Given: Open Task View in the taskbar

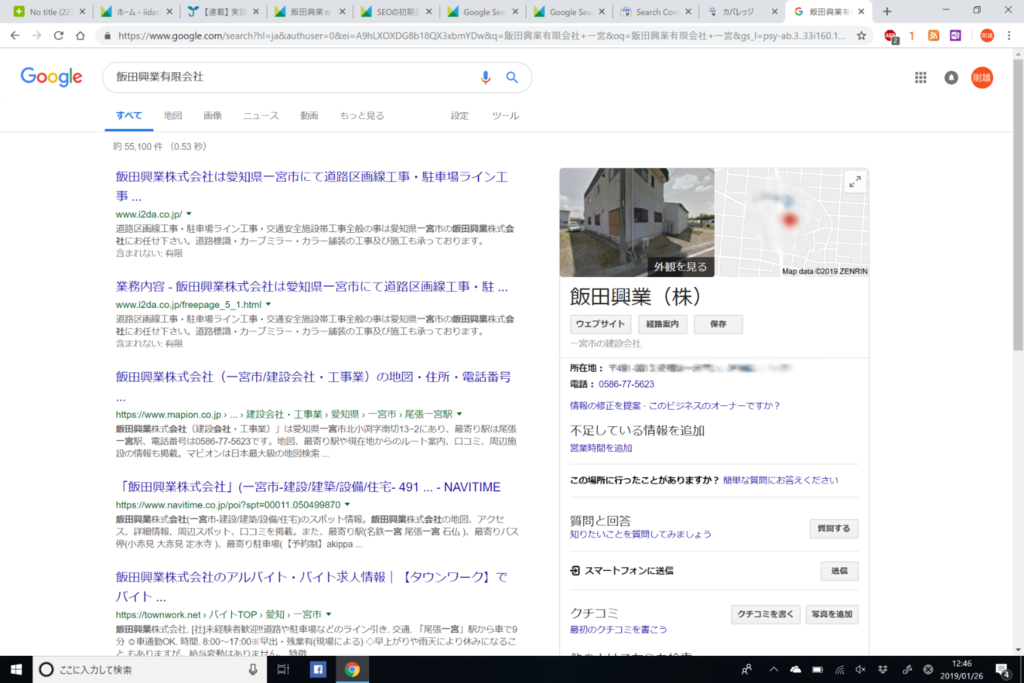Looking at the screenshot, I should tap(283, 669).
